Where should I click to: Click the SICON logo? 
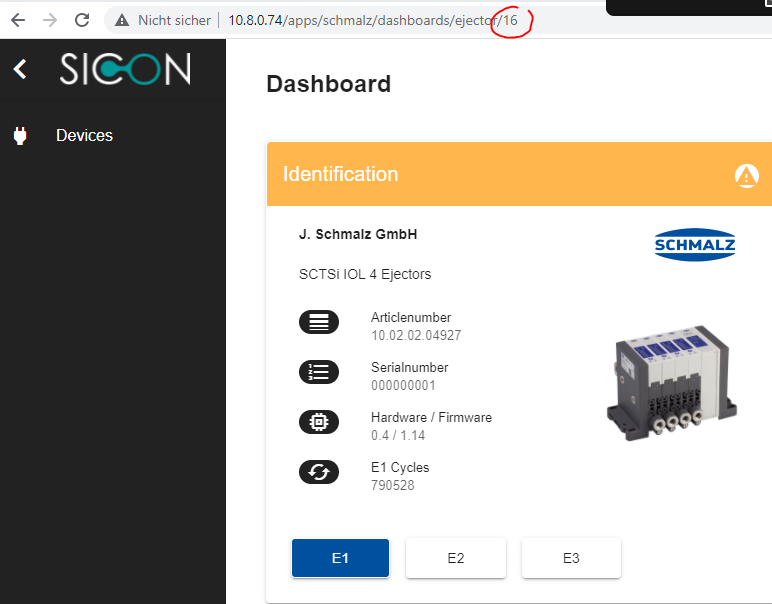coord(124,69)
